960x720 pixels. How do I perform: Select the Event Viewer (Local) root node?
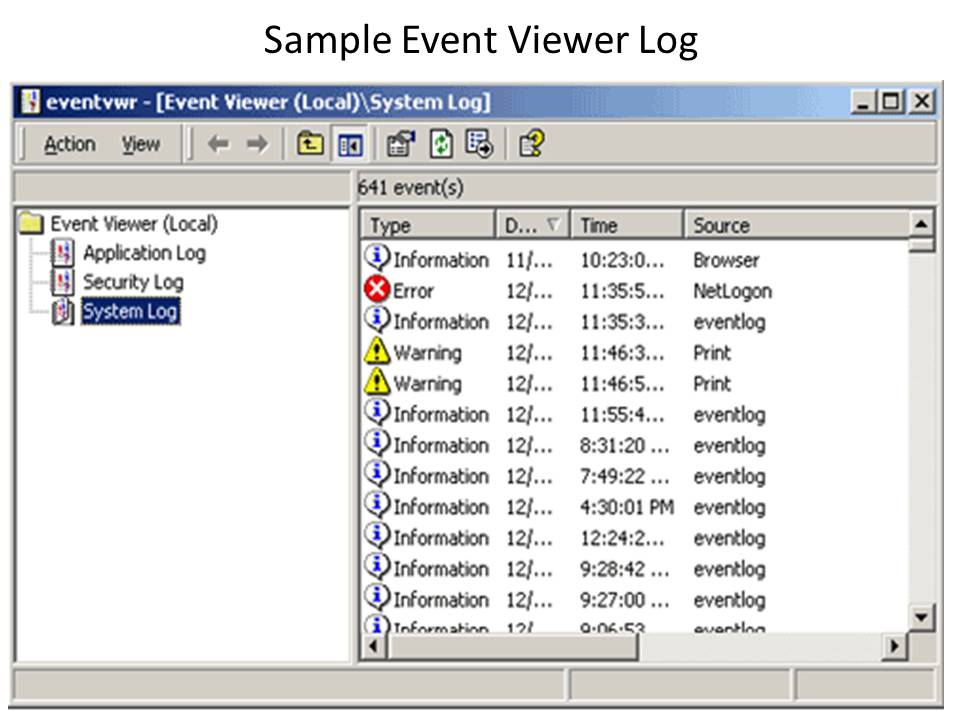(x=133, y=224)
